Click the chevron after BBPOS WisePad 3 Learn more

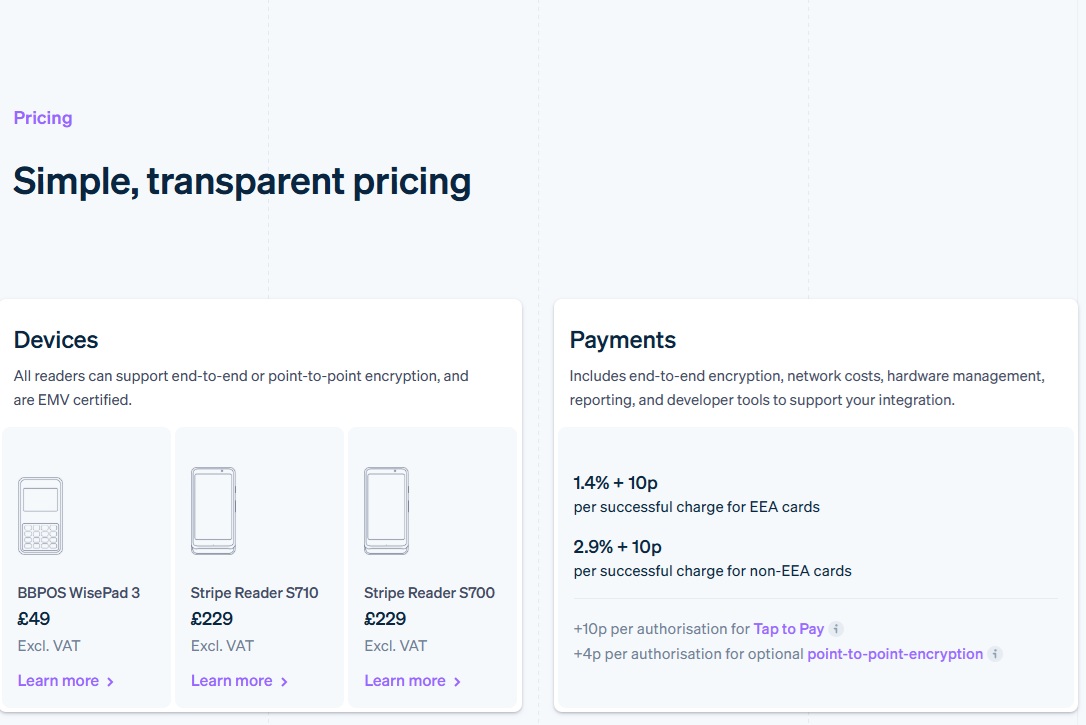[110, 680]
